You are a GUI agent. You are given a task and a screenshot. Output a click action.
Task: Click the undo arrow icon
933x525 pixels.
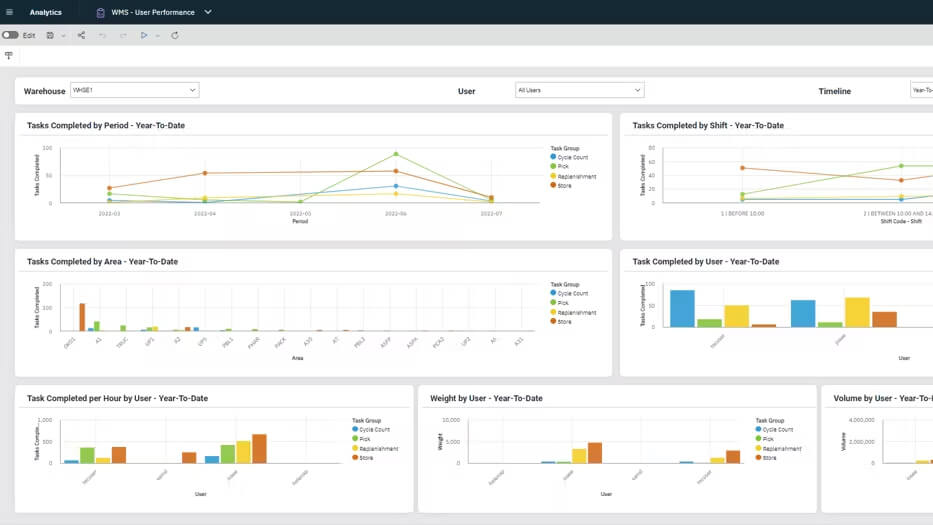(102, 35)
